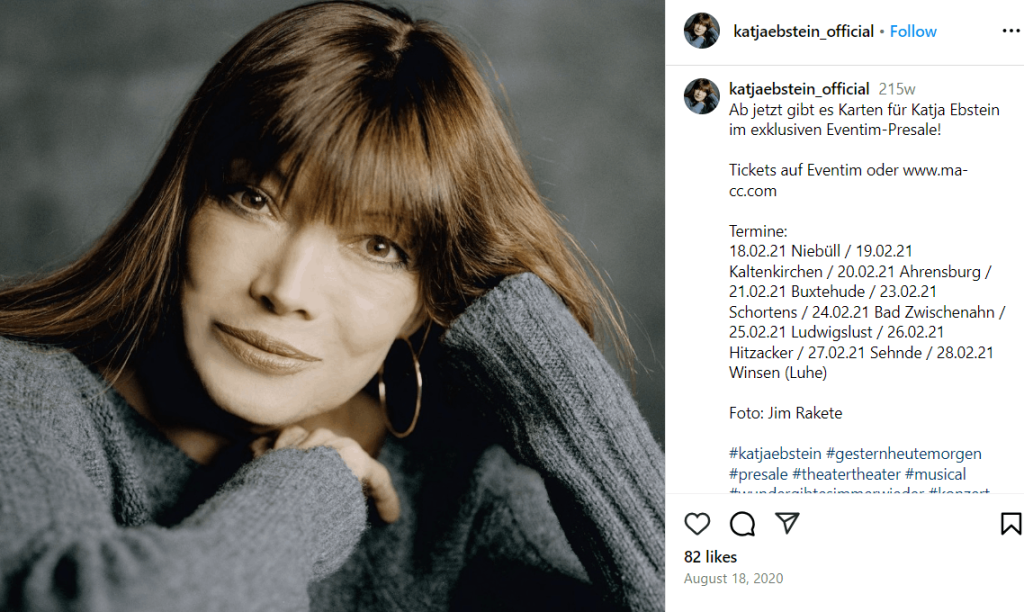Open the three-dot more options menu

(1011, 31)
